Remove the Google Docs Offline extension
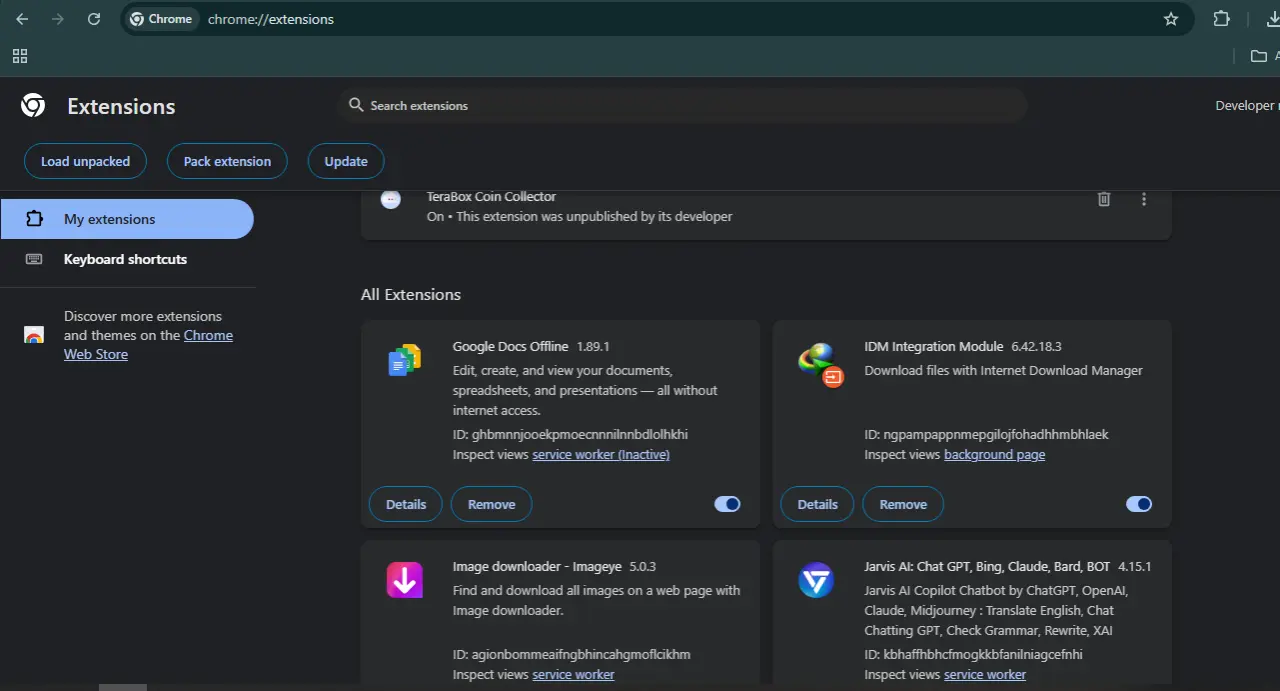 coord(491,504)
